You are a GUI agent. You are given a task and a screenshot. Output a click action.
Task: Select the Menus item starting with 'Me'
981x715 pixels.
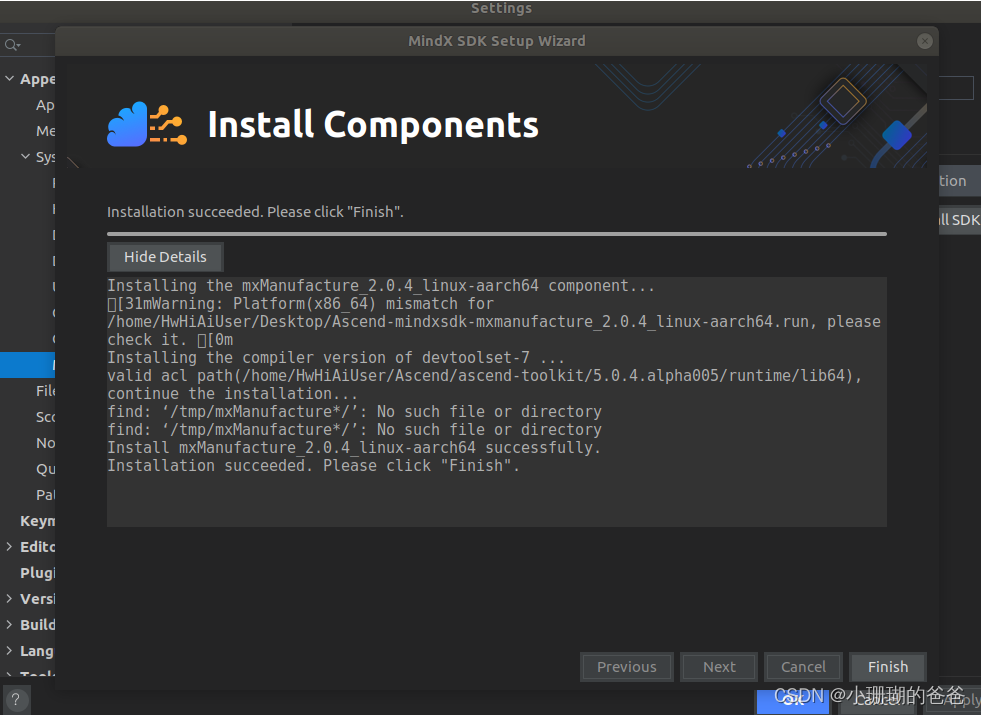coord(45,131)
